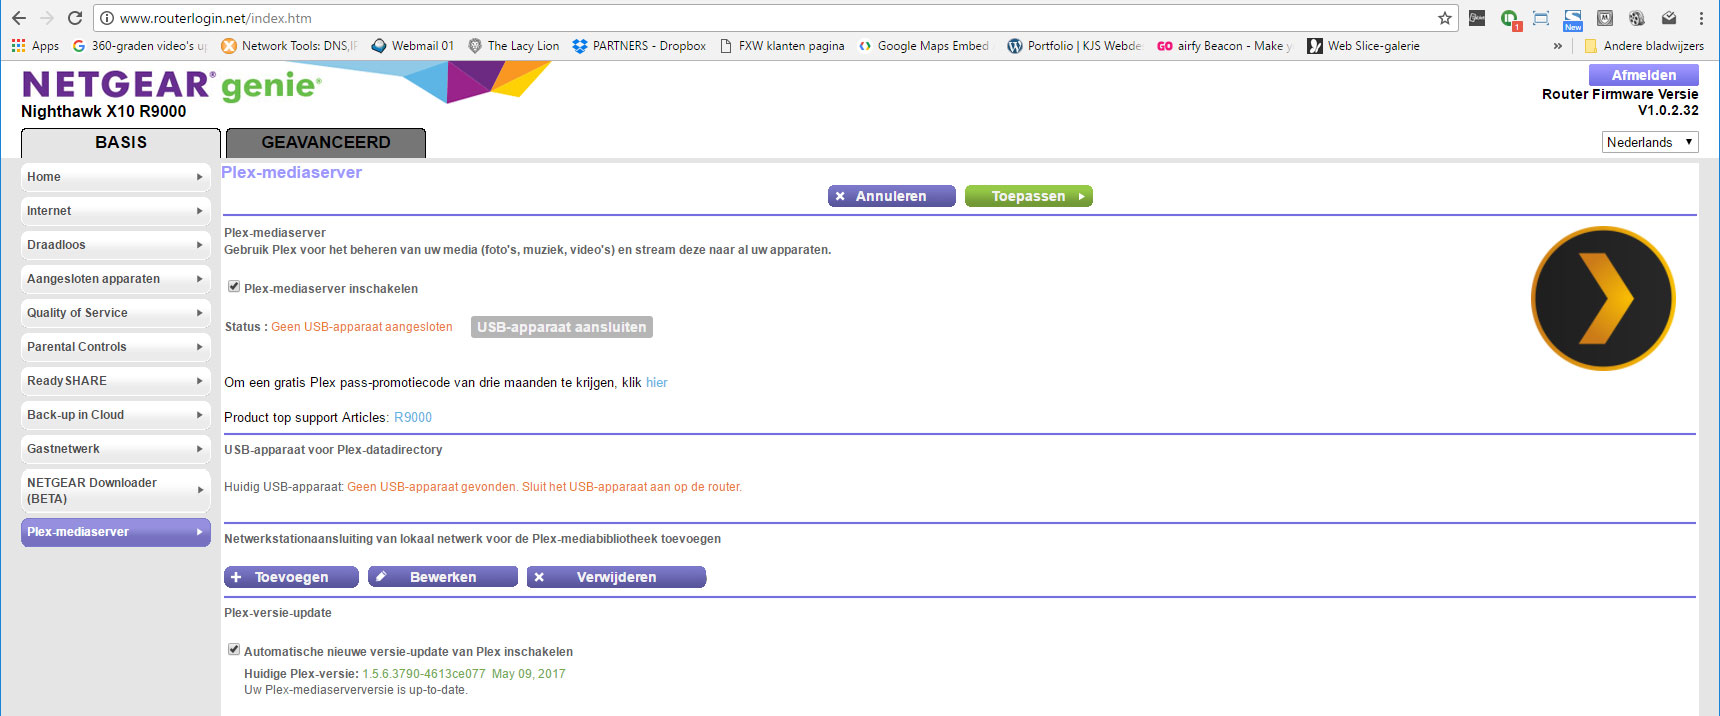This screenshot has height=716, width=1720.
Task: Open the green extension with red badge
Action: pyautogui.click(x=1510, y=18)
